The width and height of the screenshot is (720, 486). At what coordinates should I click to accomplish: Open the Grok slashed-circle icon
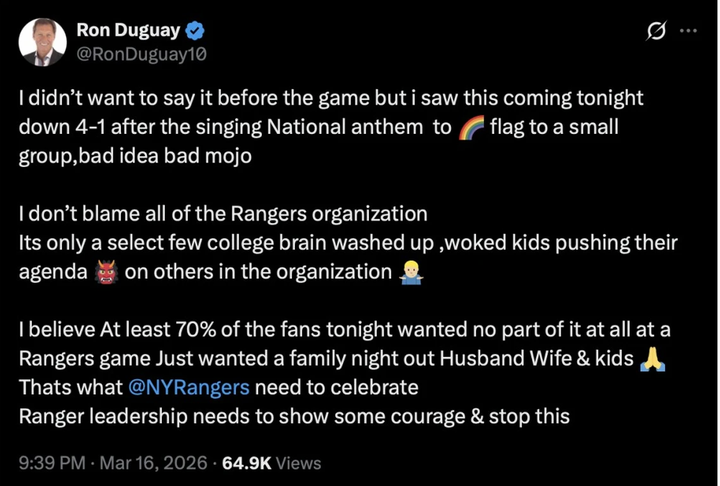[656, 32]
